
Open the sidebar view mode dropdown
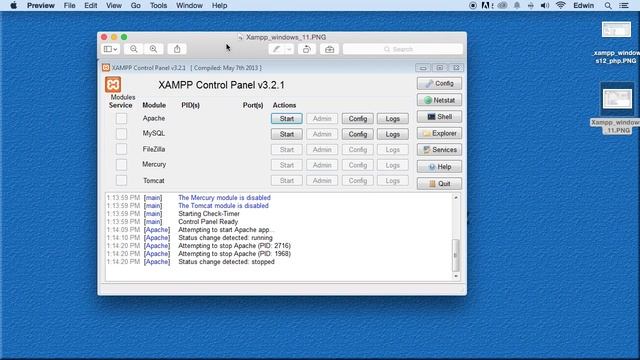(111, 49)
